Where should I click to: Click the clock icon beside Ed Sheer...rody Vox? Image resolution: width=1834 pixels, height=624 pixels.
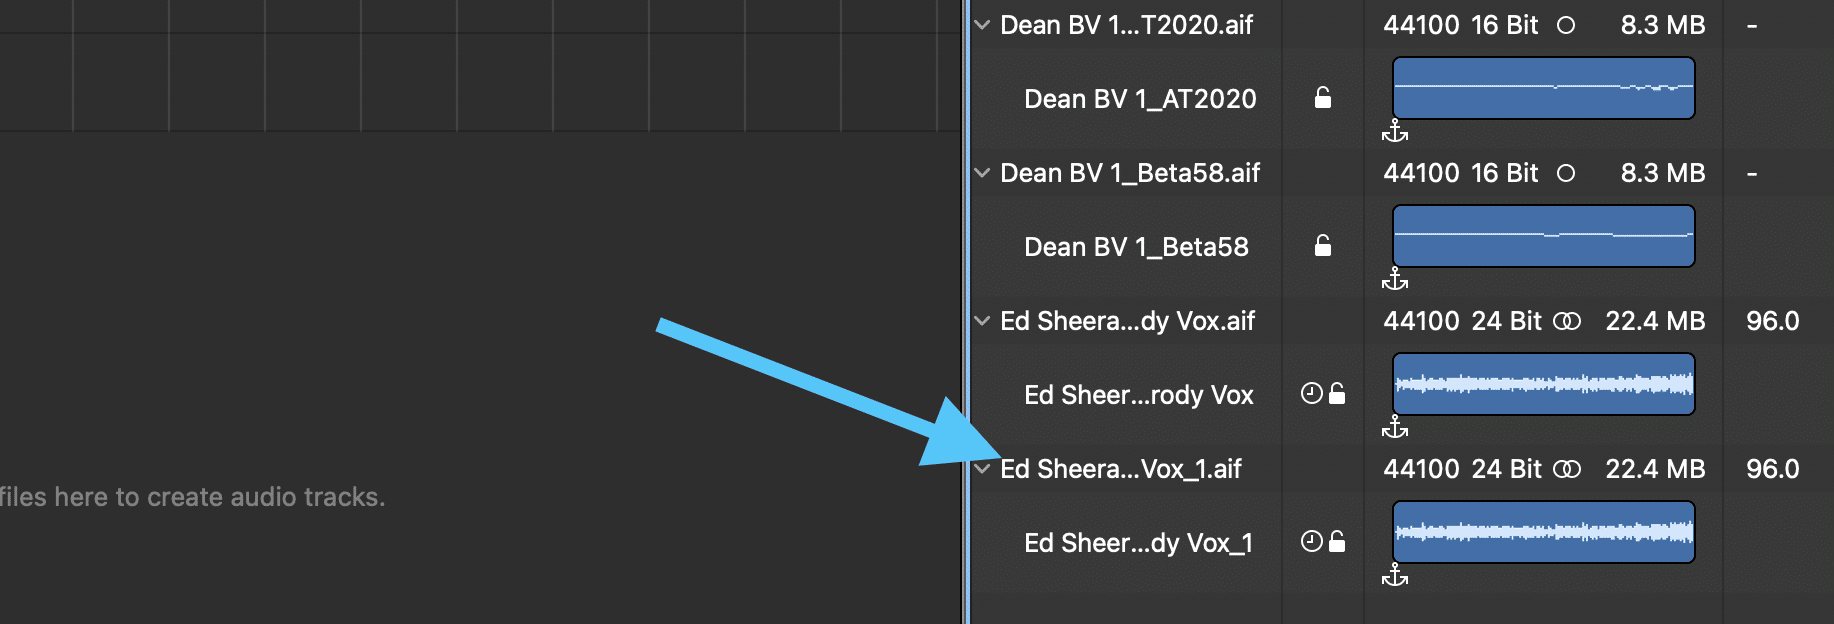point(1311,393)
